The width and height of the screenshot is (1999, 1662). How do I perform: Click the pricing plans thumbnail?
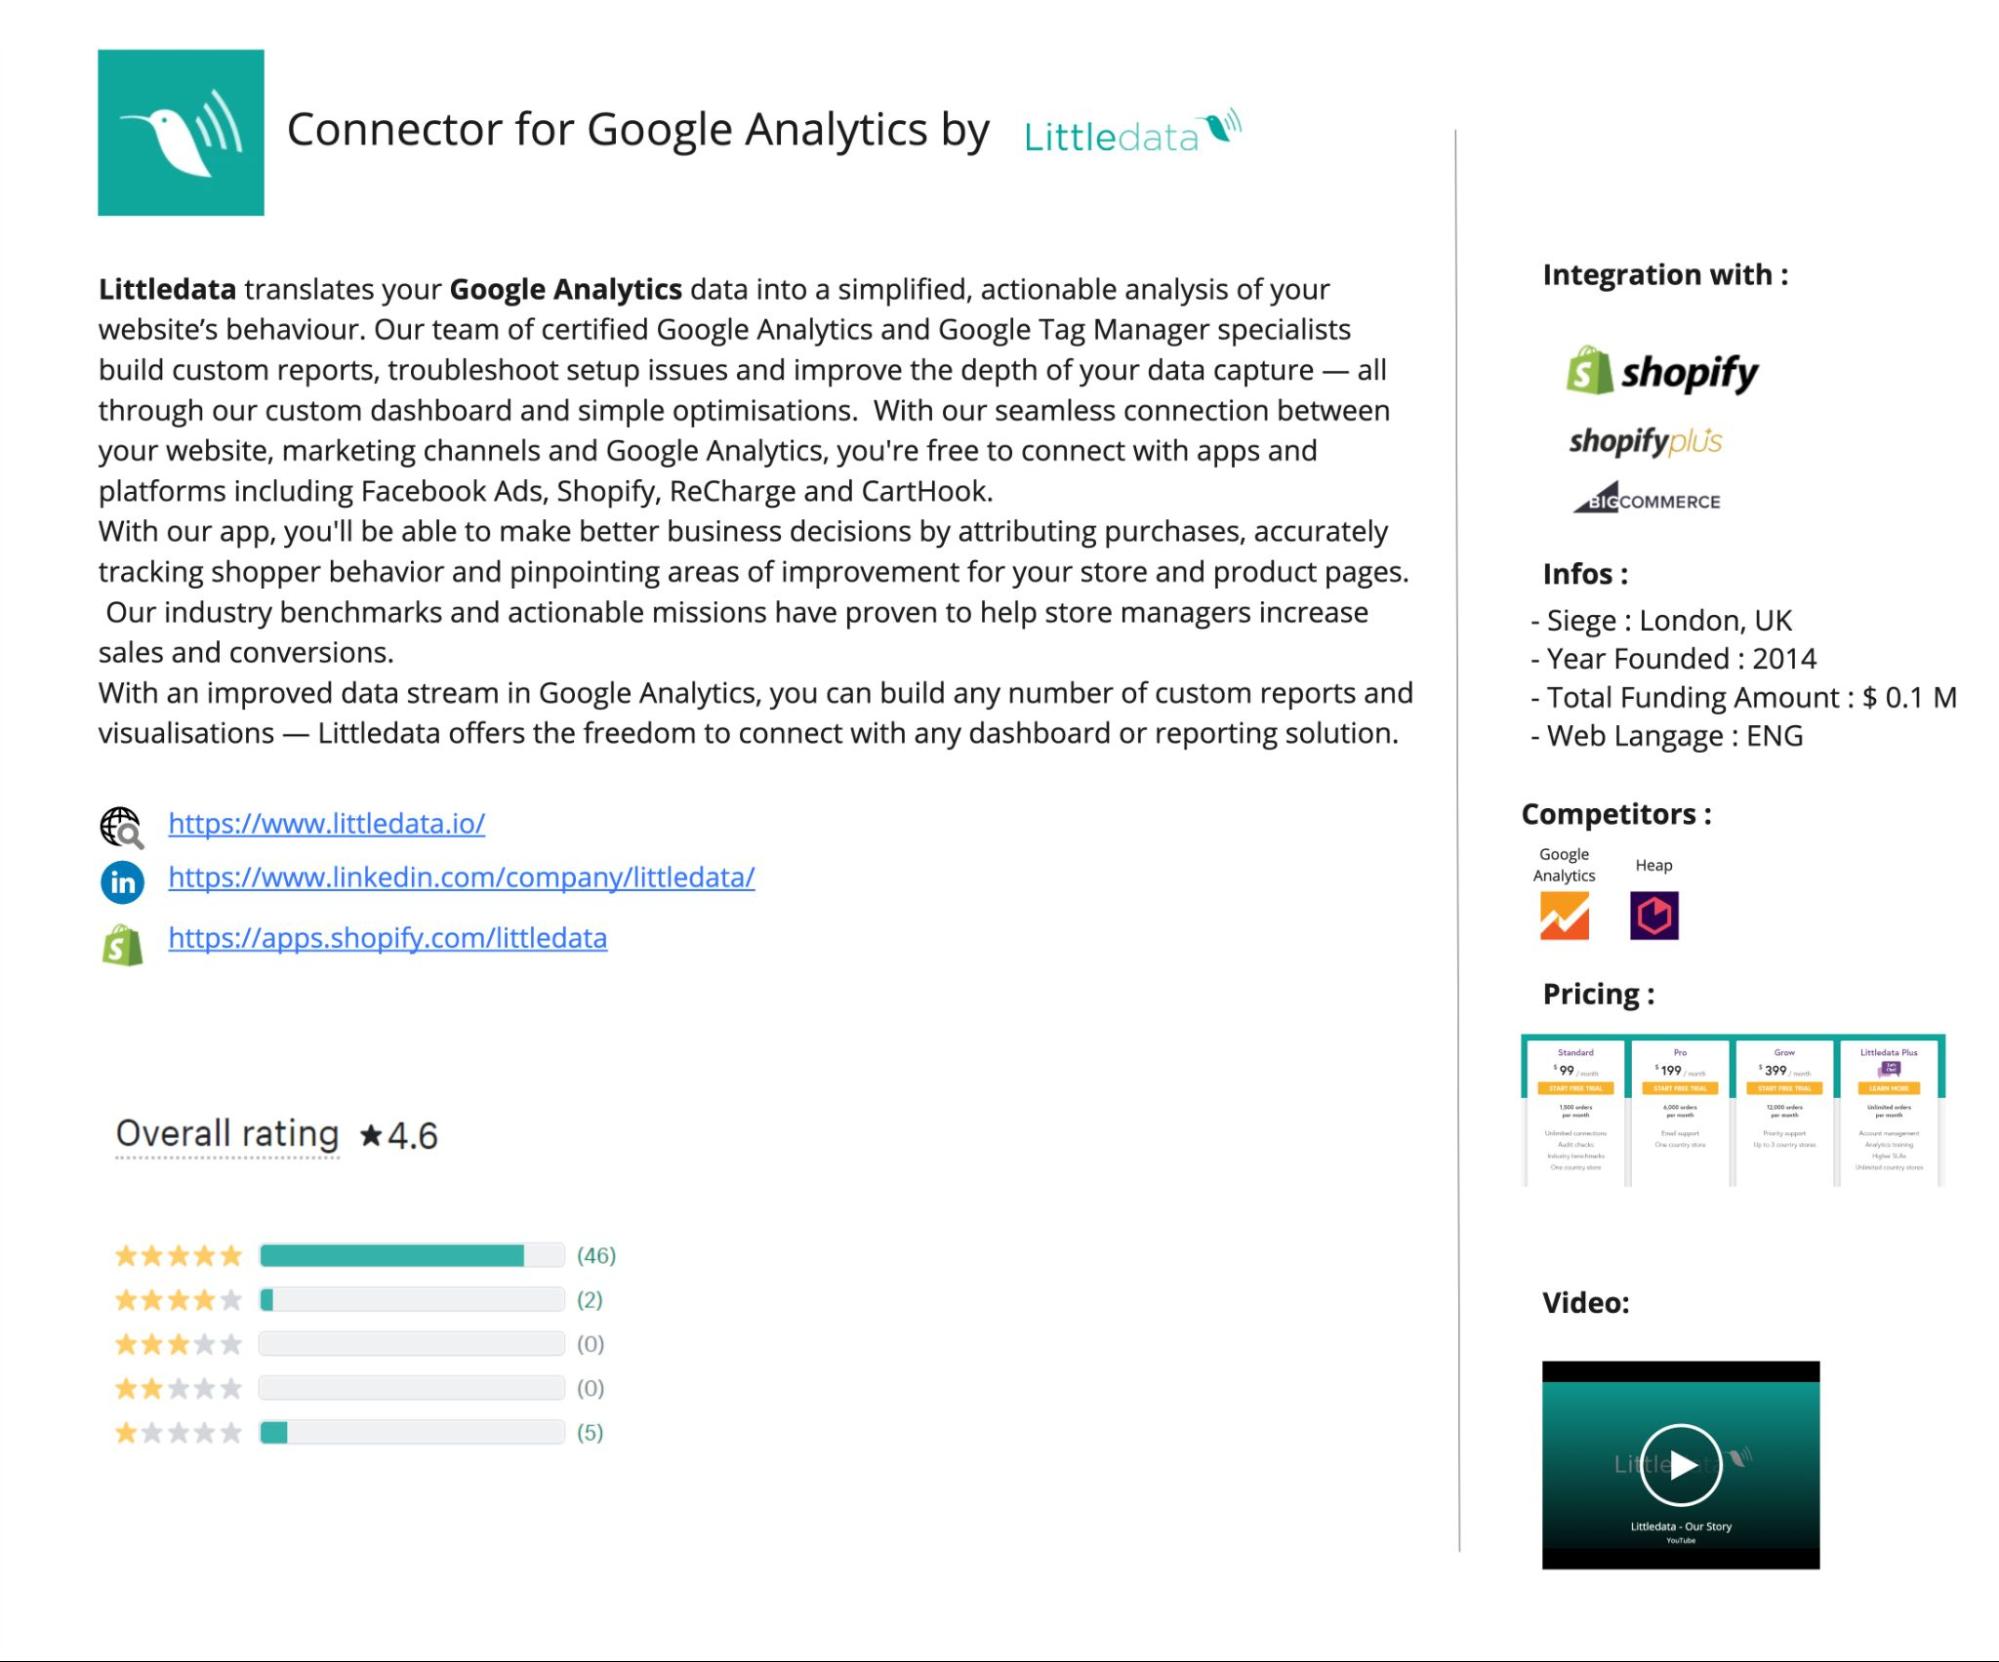tap(1732, 1110)
